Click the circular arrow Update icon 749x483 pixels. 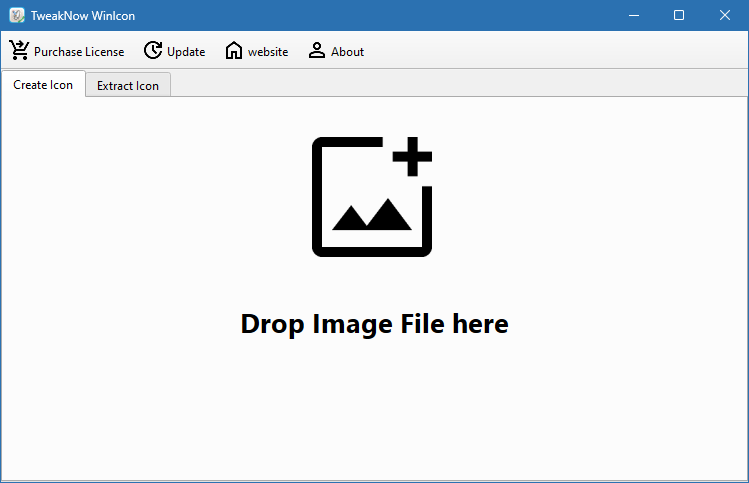(153, 51)
